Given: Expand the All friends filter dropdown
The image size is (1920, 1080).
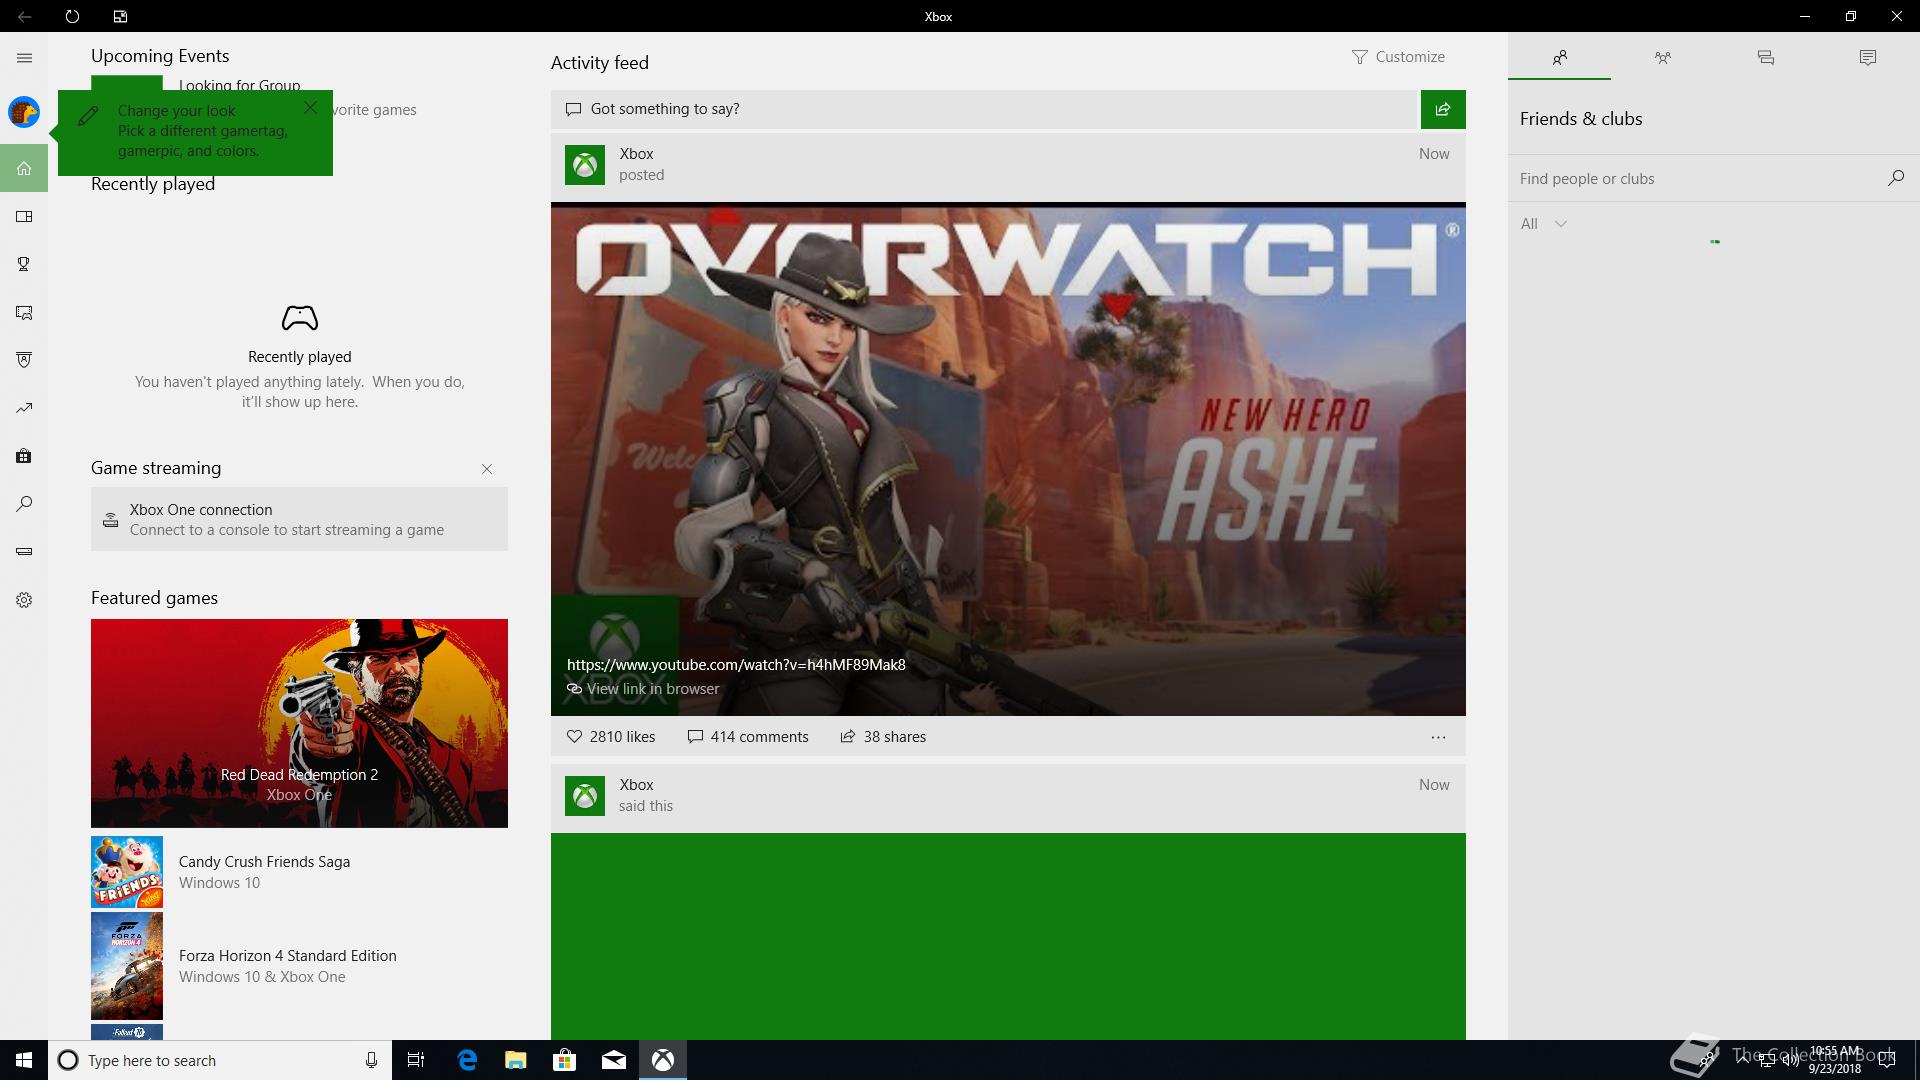Looking at the screenshot, I should point(1543,224).
